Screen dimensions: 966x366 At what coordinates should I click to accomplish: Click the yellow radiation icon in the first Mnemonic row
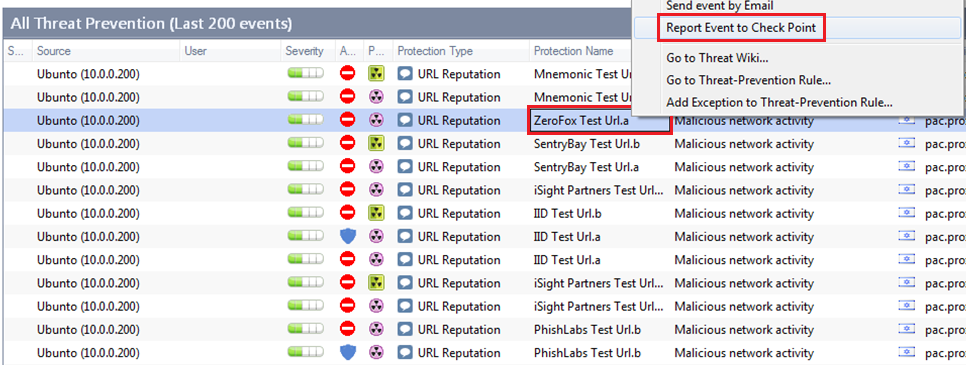click(376, 74)
